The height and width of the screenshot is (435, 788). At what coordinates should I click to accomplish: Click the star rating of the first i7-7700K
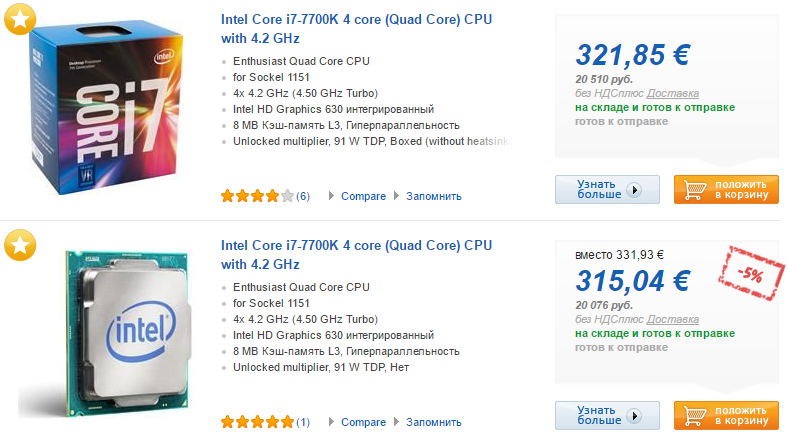click(x=257, y=196)
